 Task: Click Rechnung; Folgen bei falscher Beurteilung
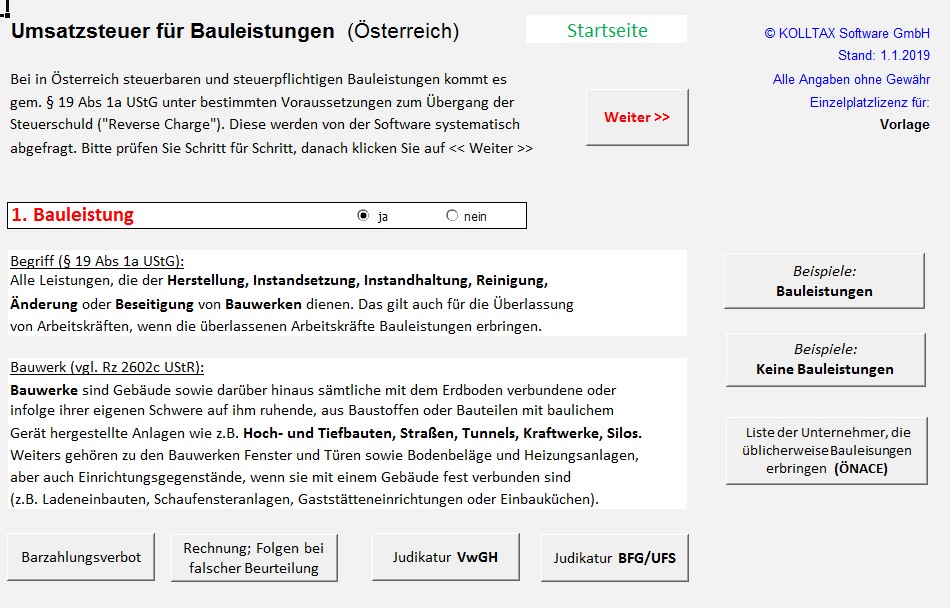(x=253, y=557)
